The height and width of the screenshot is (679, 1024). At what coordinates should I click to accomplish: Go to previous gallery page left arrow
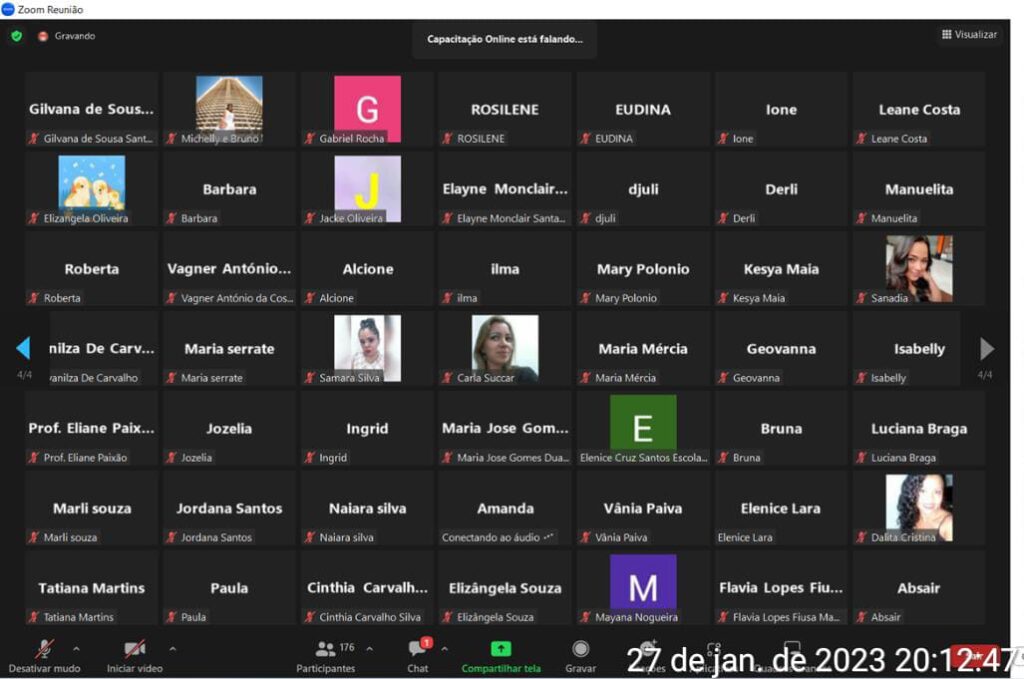pos(23,349)
